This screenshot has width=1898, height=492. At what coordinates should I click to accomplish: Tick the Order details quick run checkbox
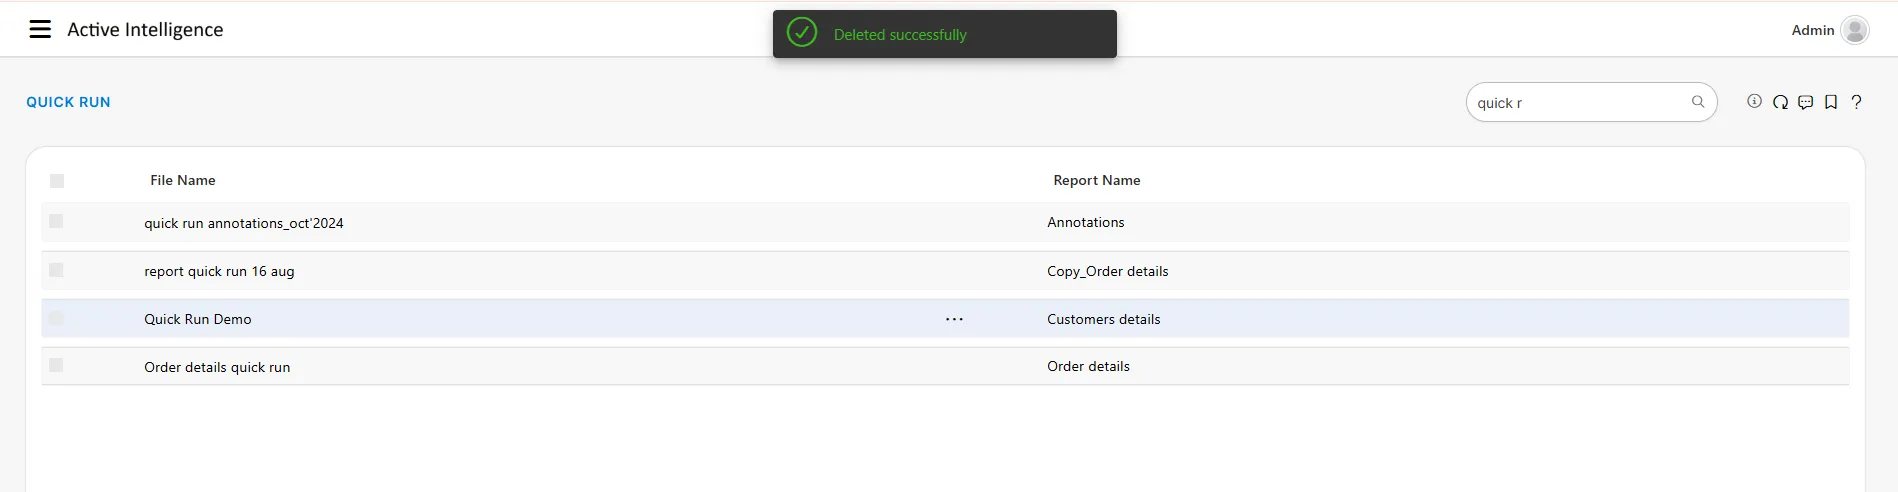pyautogui.click(x=56, y=365)
